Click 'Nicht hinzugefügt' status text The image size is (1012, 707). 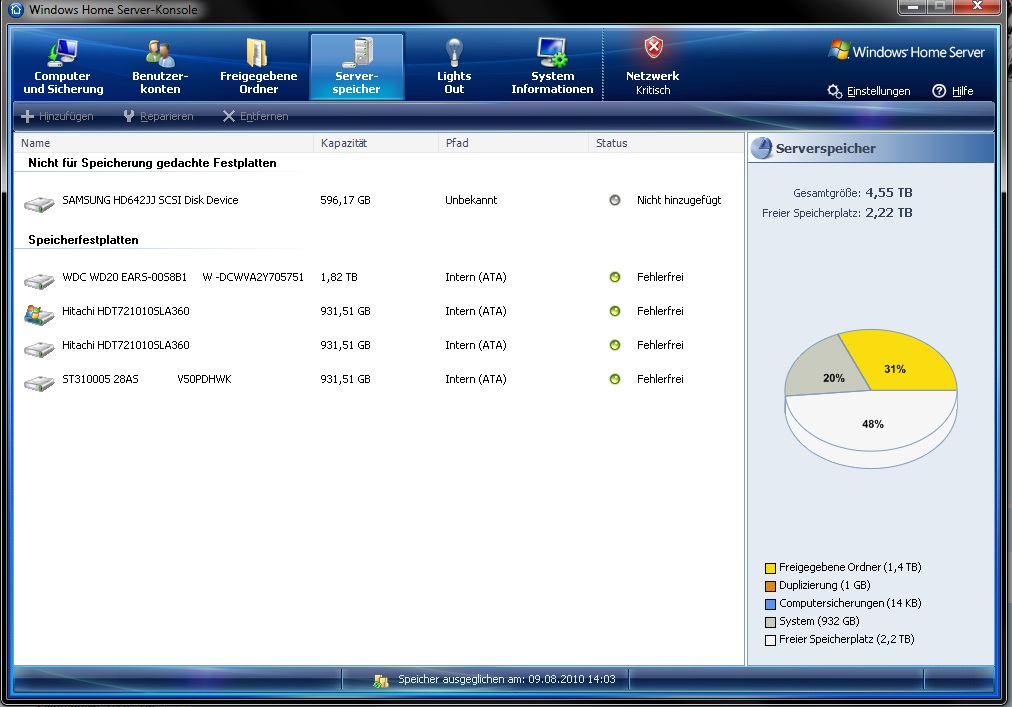679,200
